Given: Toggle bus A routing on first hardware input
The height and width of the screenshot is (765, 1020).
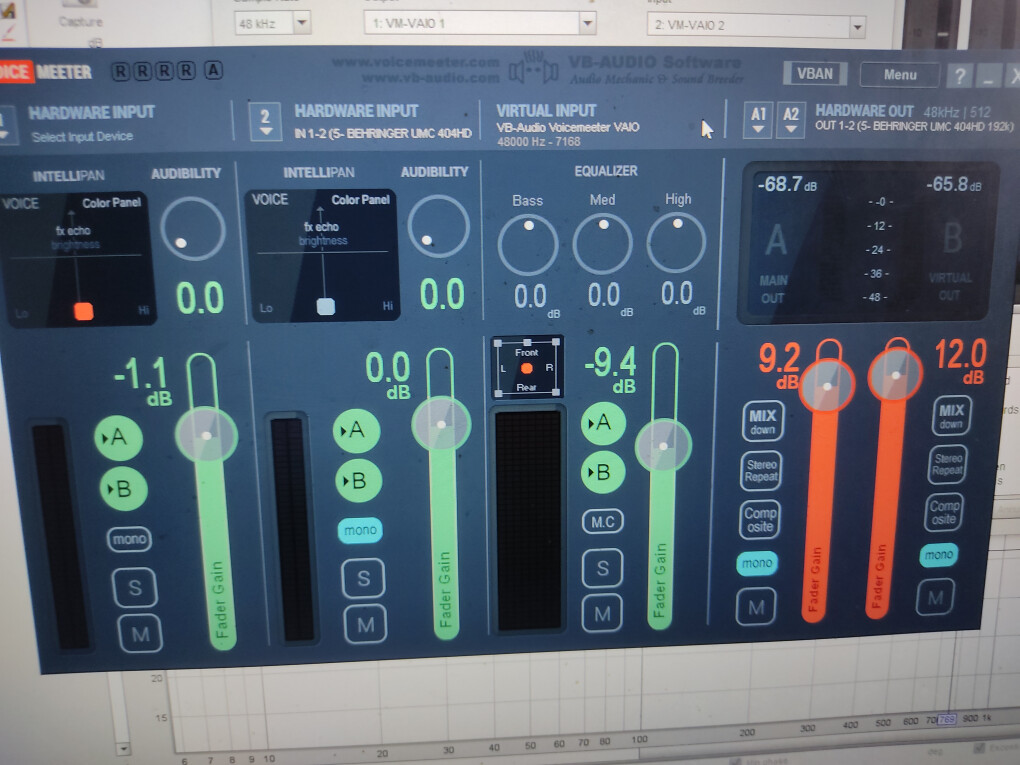Looking at the screenshot, I should pyautogui.click(x=118, y=436).
